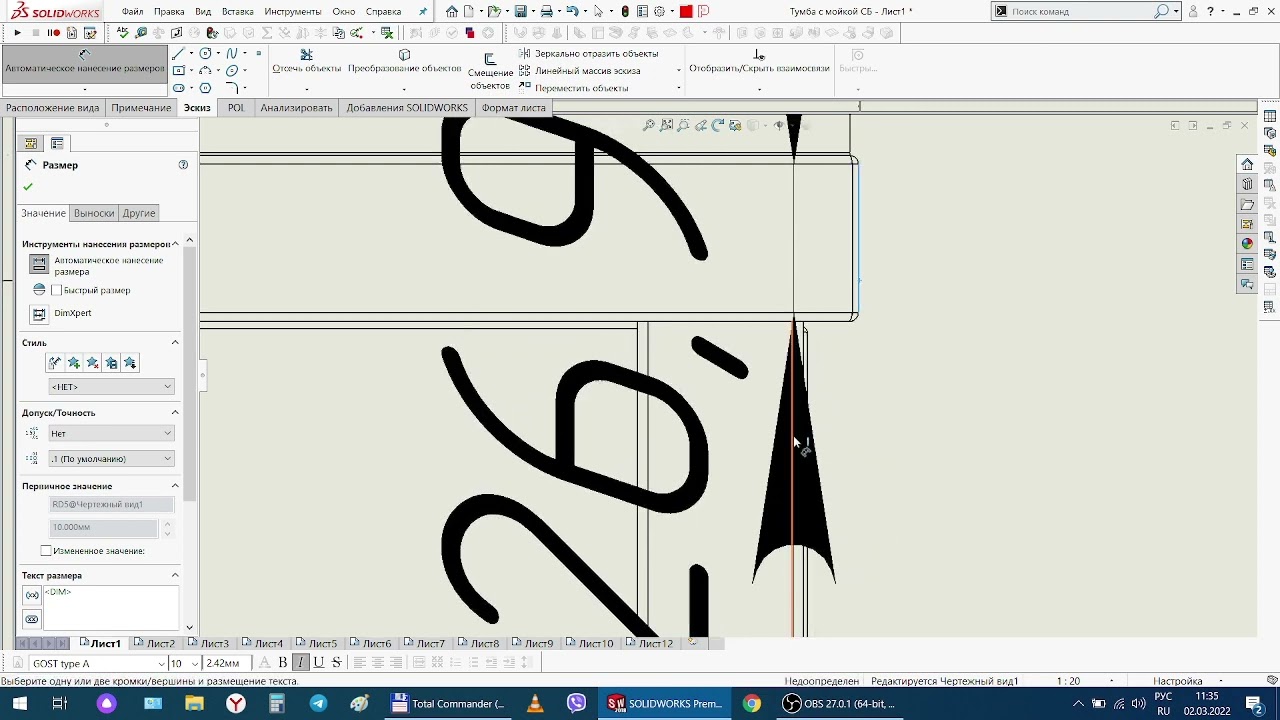Click the green checkmark to accept dimension
The width and height of the screenshot is (1280, 720).
[x=28, y=187]
